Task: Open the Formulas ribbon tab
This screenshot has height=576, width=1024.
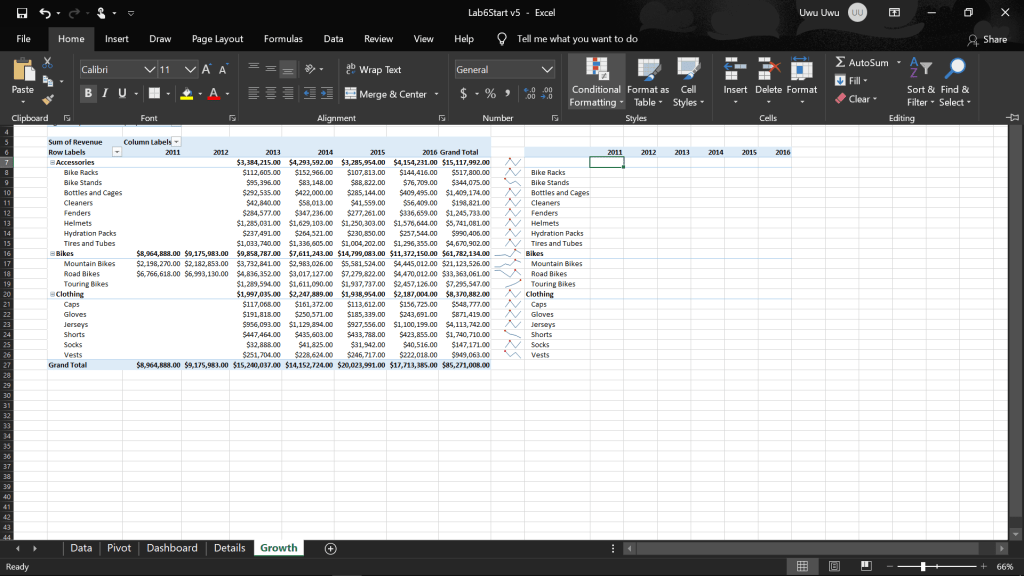Action: (283, 39)
